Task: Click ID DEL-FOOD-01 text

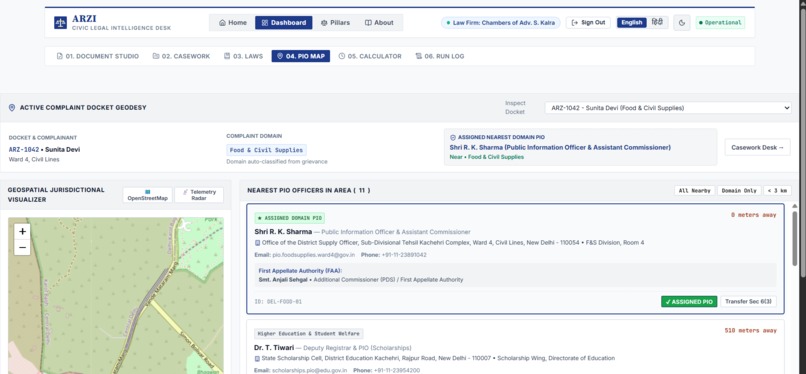Action: tap(278, 302)
